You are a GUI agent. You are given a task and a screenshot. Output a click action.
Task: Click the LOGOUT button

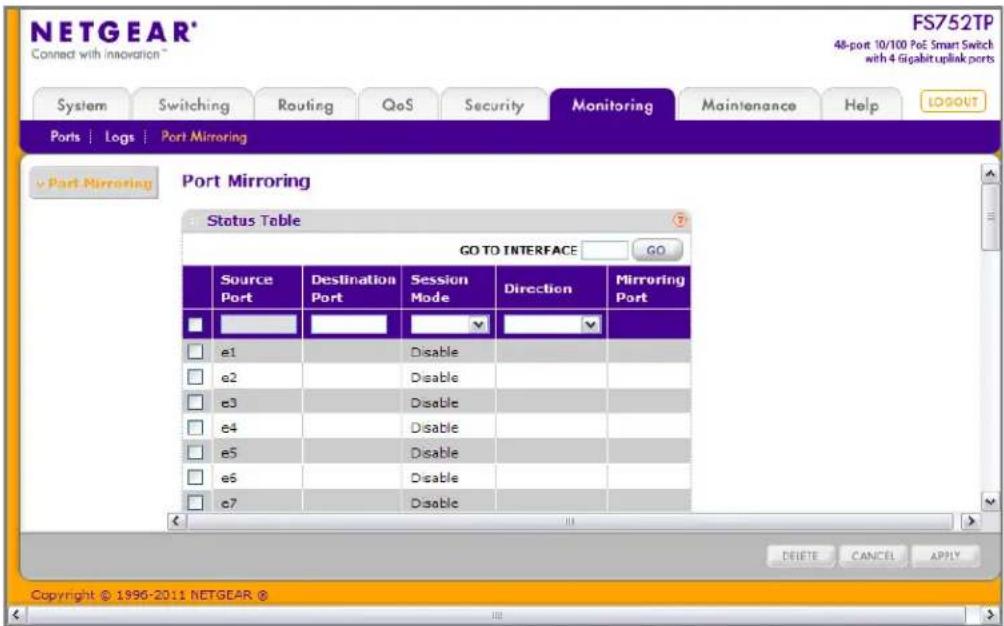pos(953,102)
